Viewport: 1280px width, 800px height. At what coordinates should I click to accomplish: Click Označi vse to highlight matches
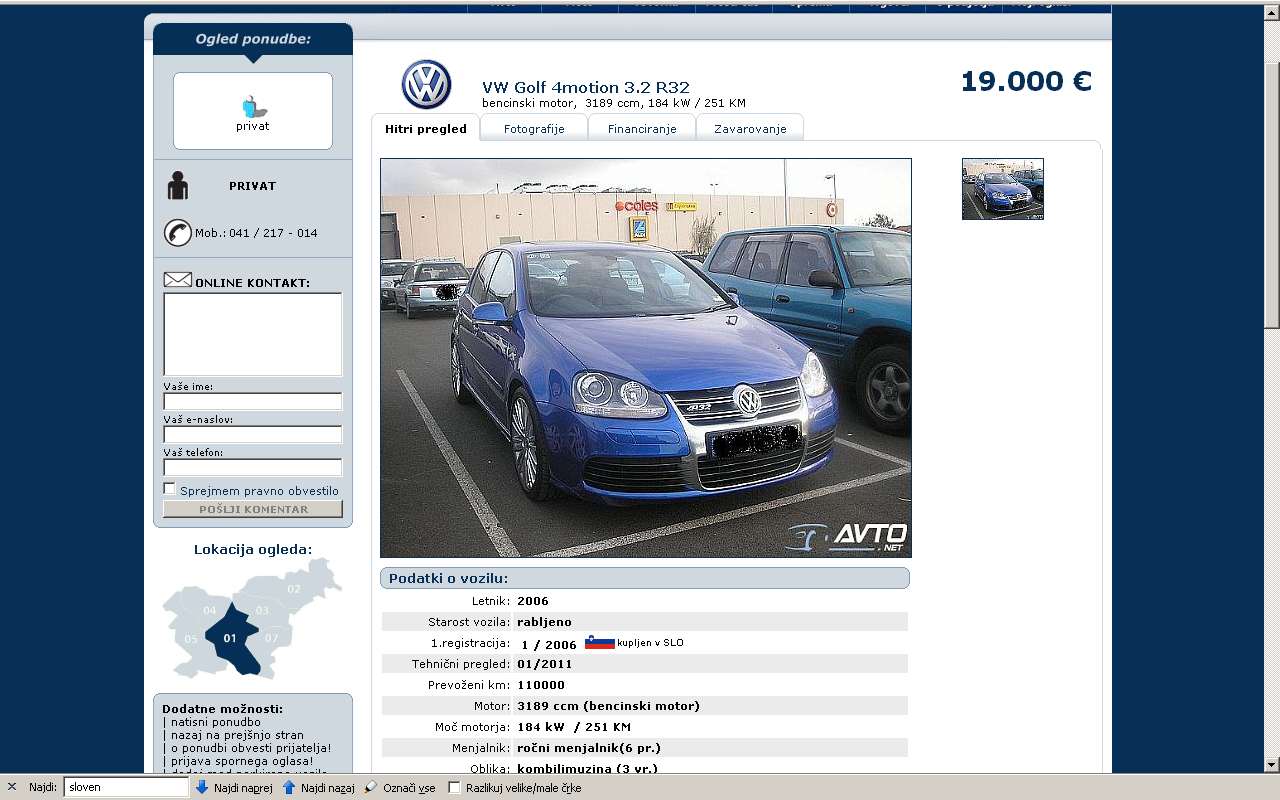tap(400, 787)
